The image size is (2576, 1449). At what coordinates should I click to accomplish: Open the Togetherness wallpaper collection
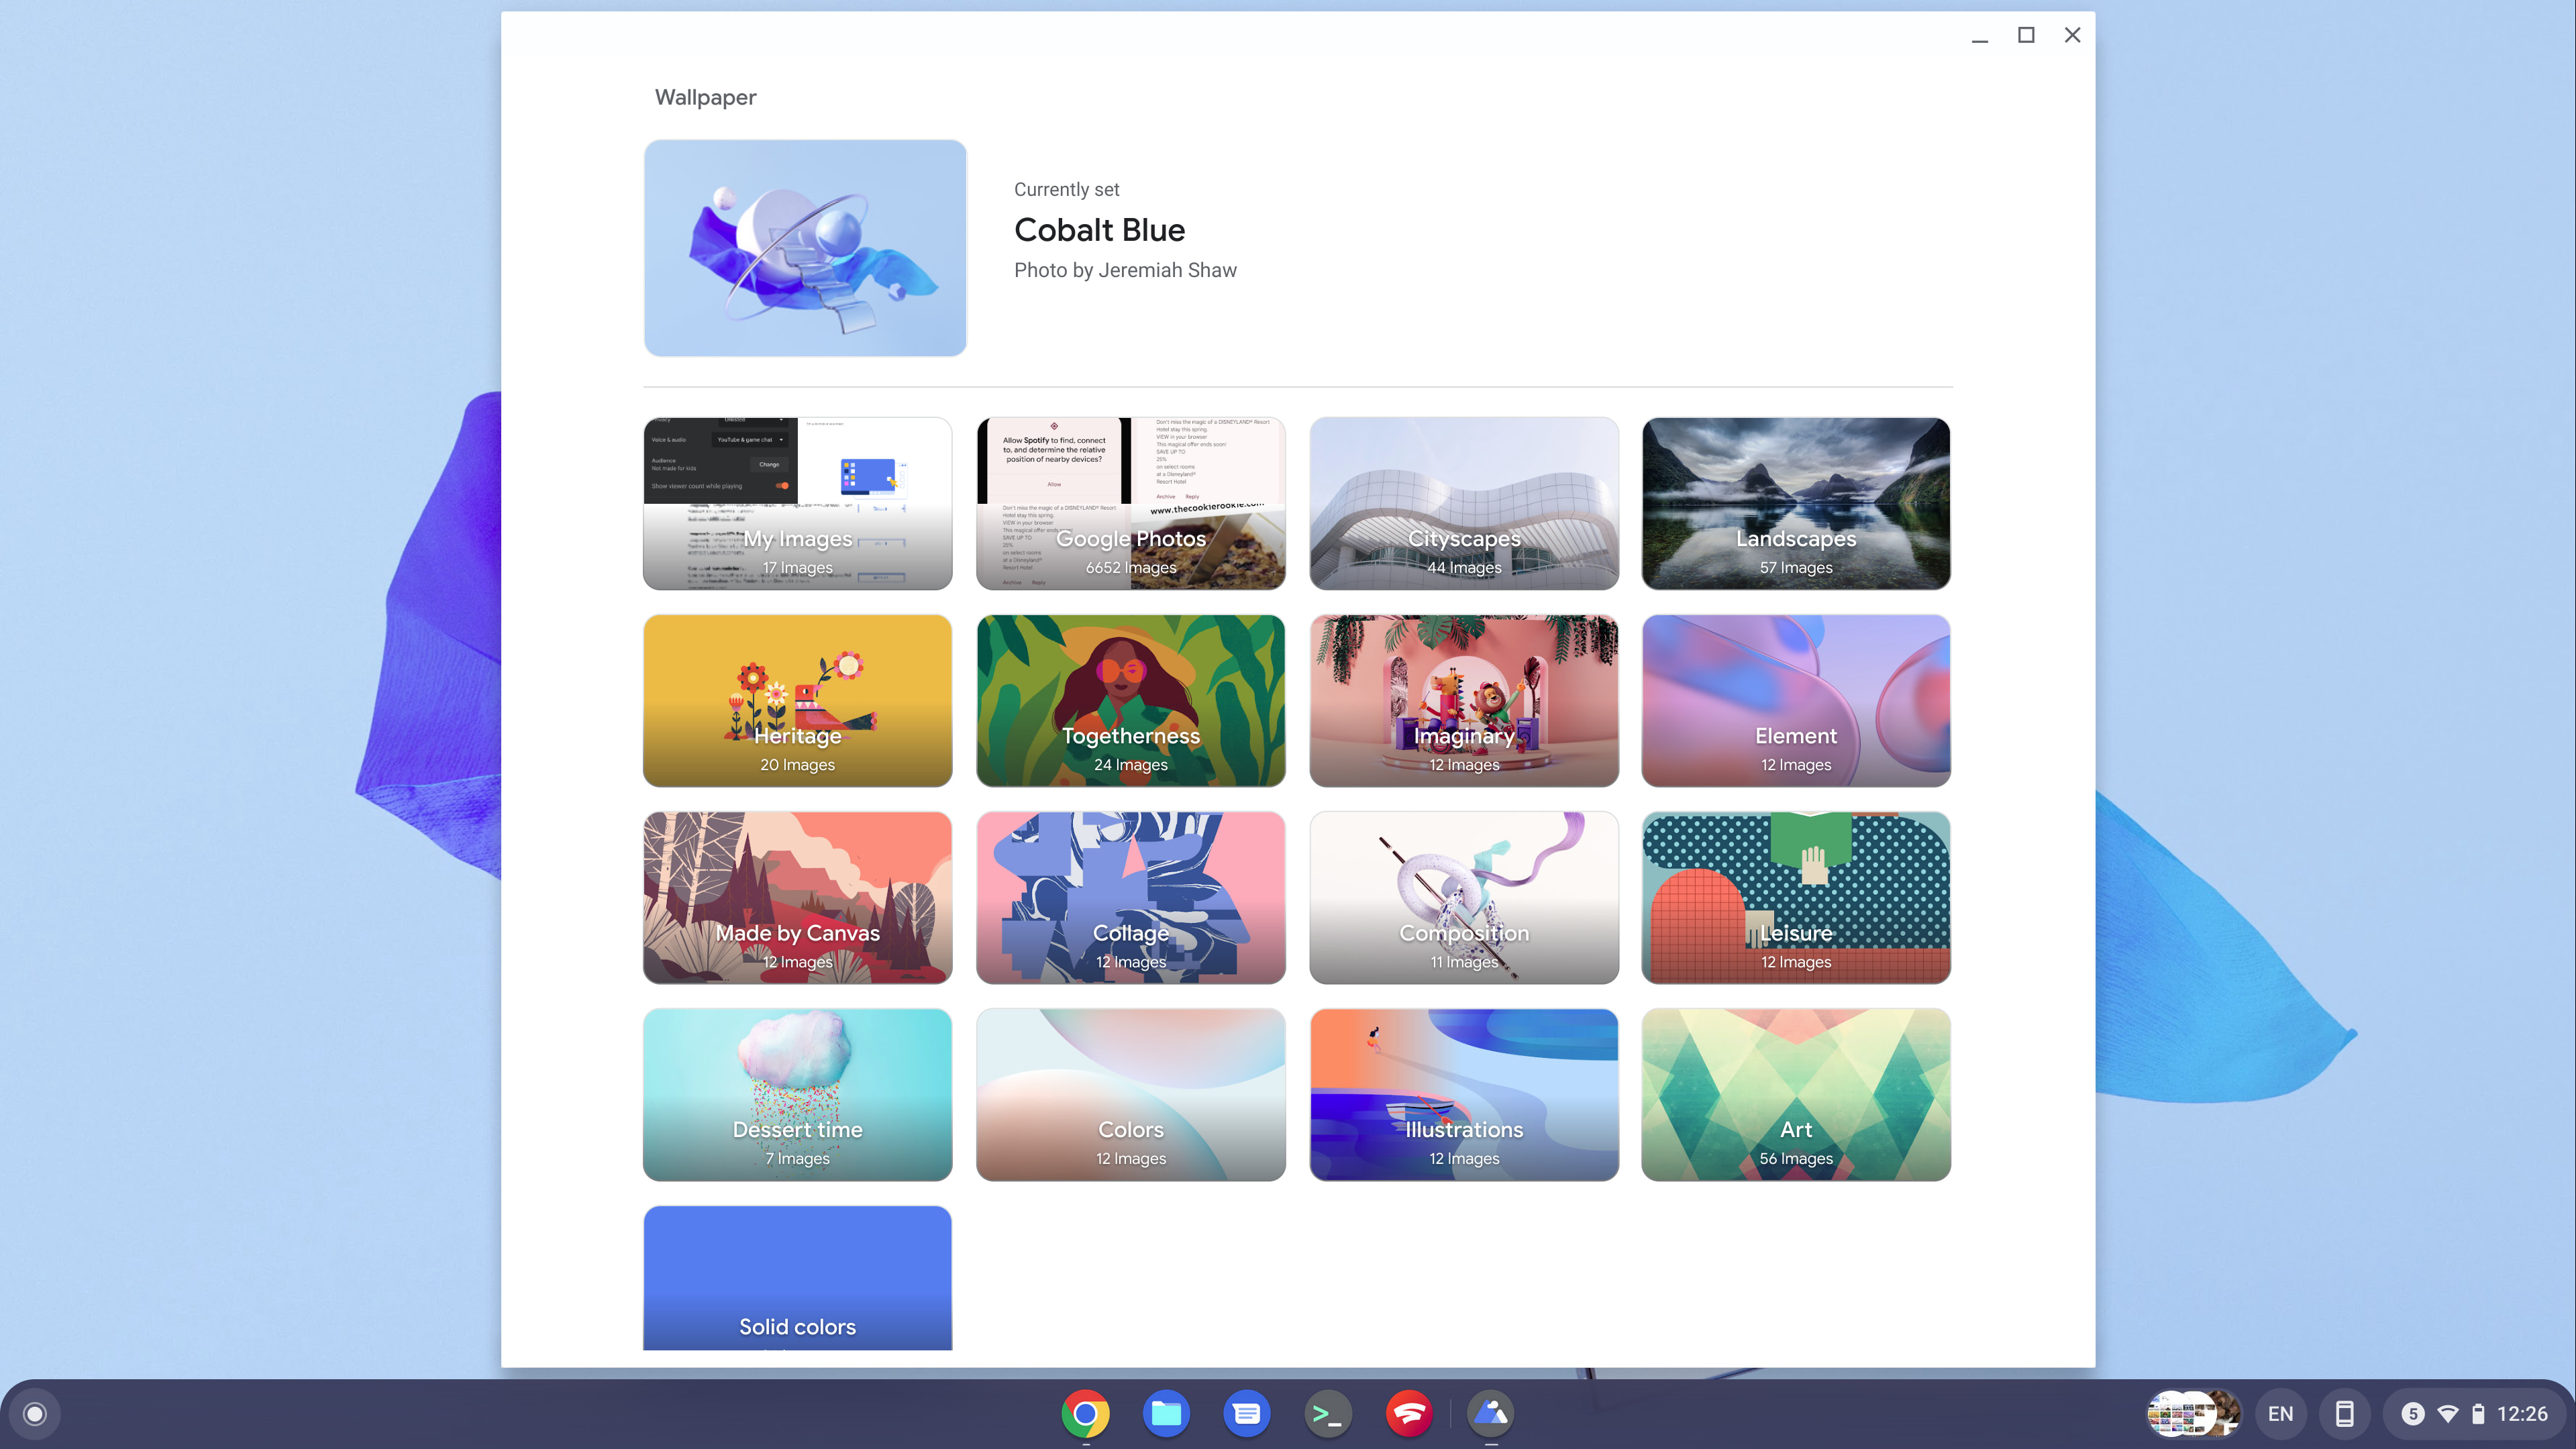tap(1130, 700)
